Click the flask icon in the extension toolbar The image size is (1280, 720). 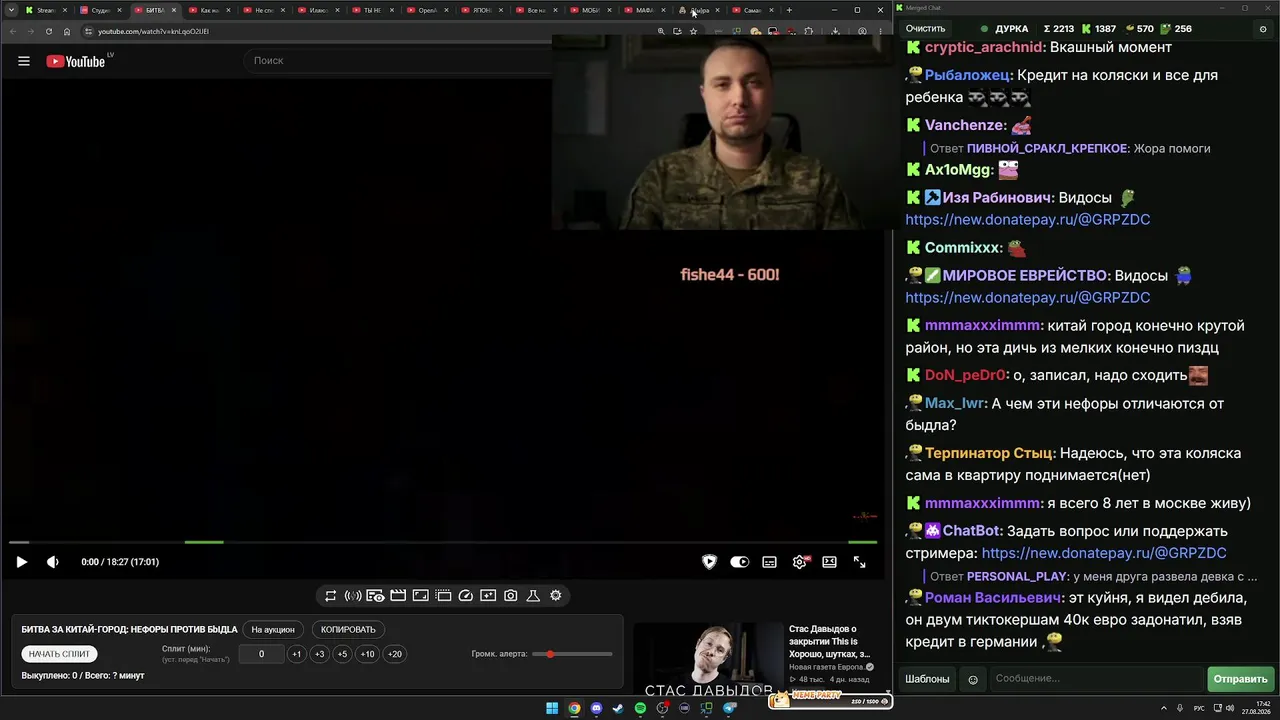[x=533, y=596]
